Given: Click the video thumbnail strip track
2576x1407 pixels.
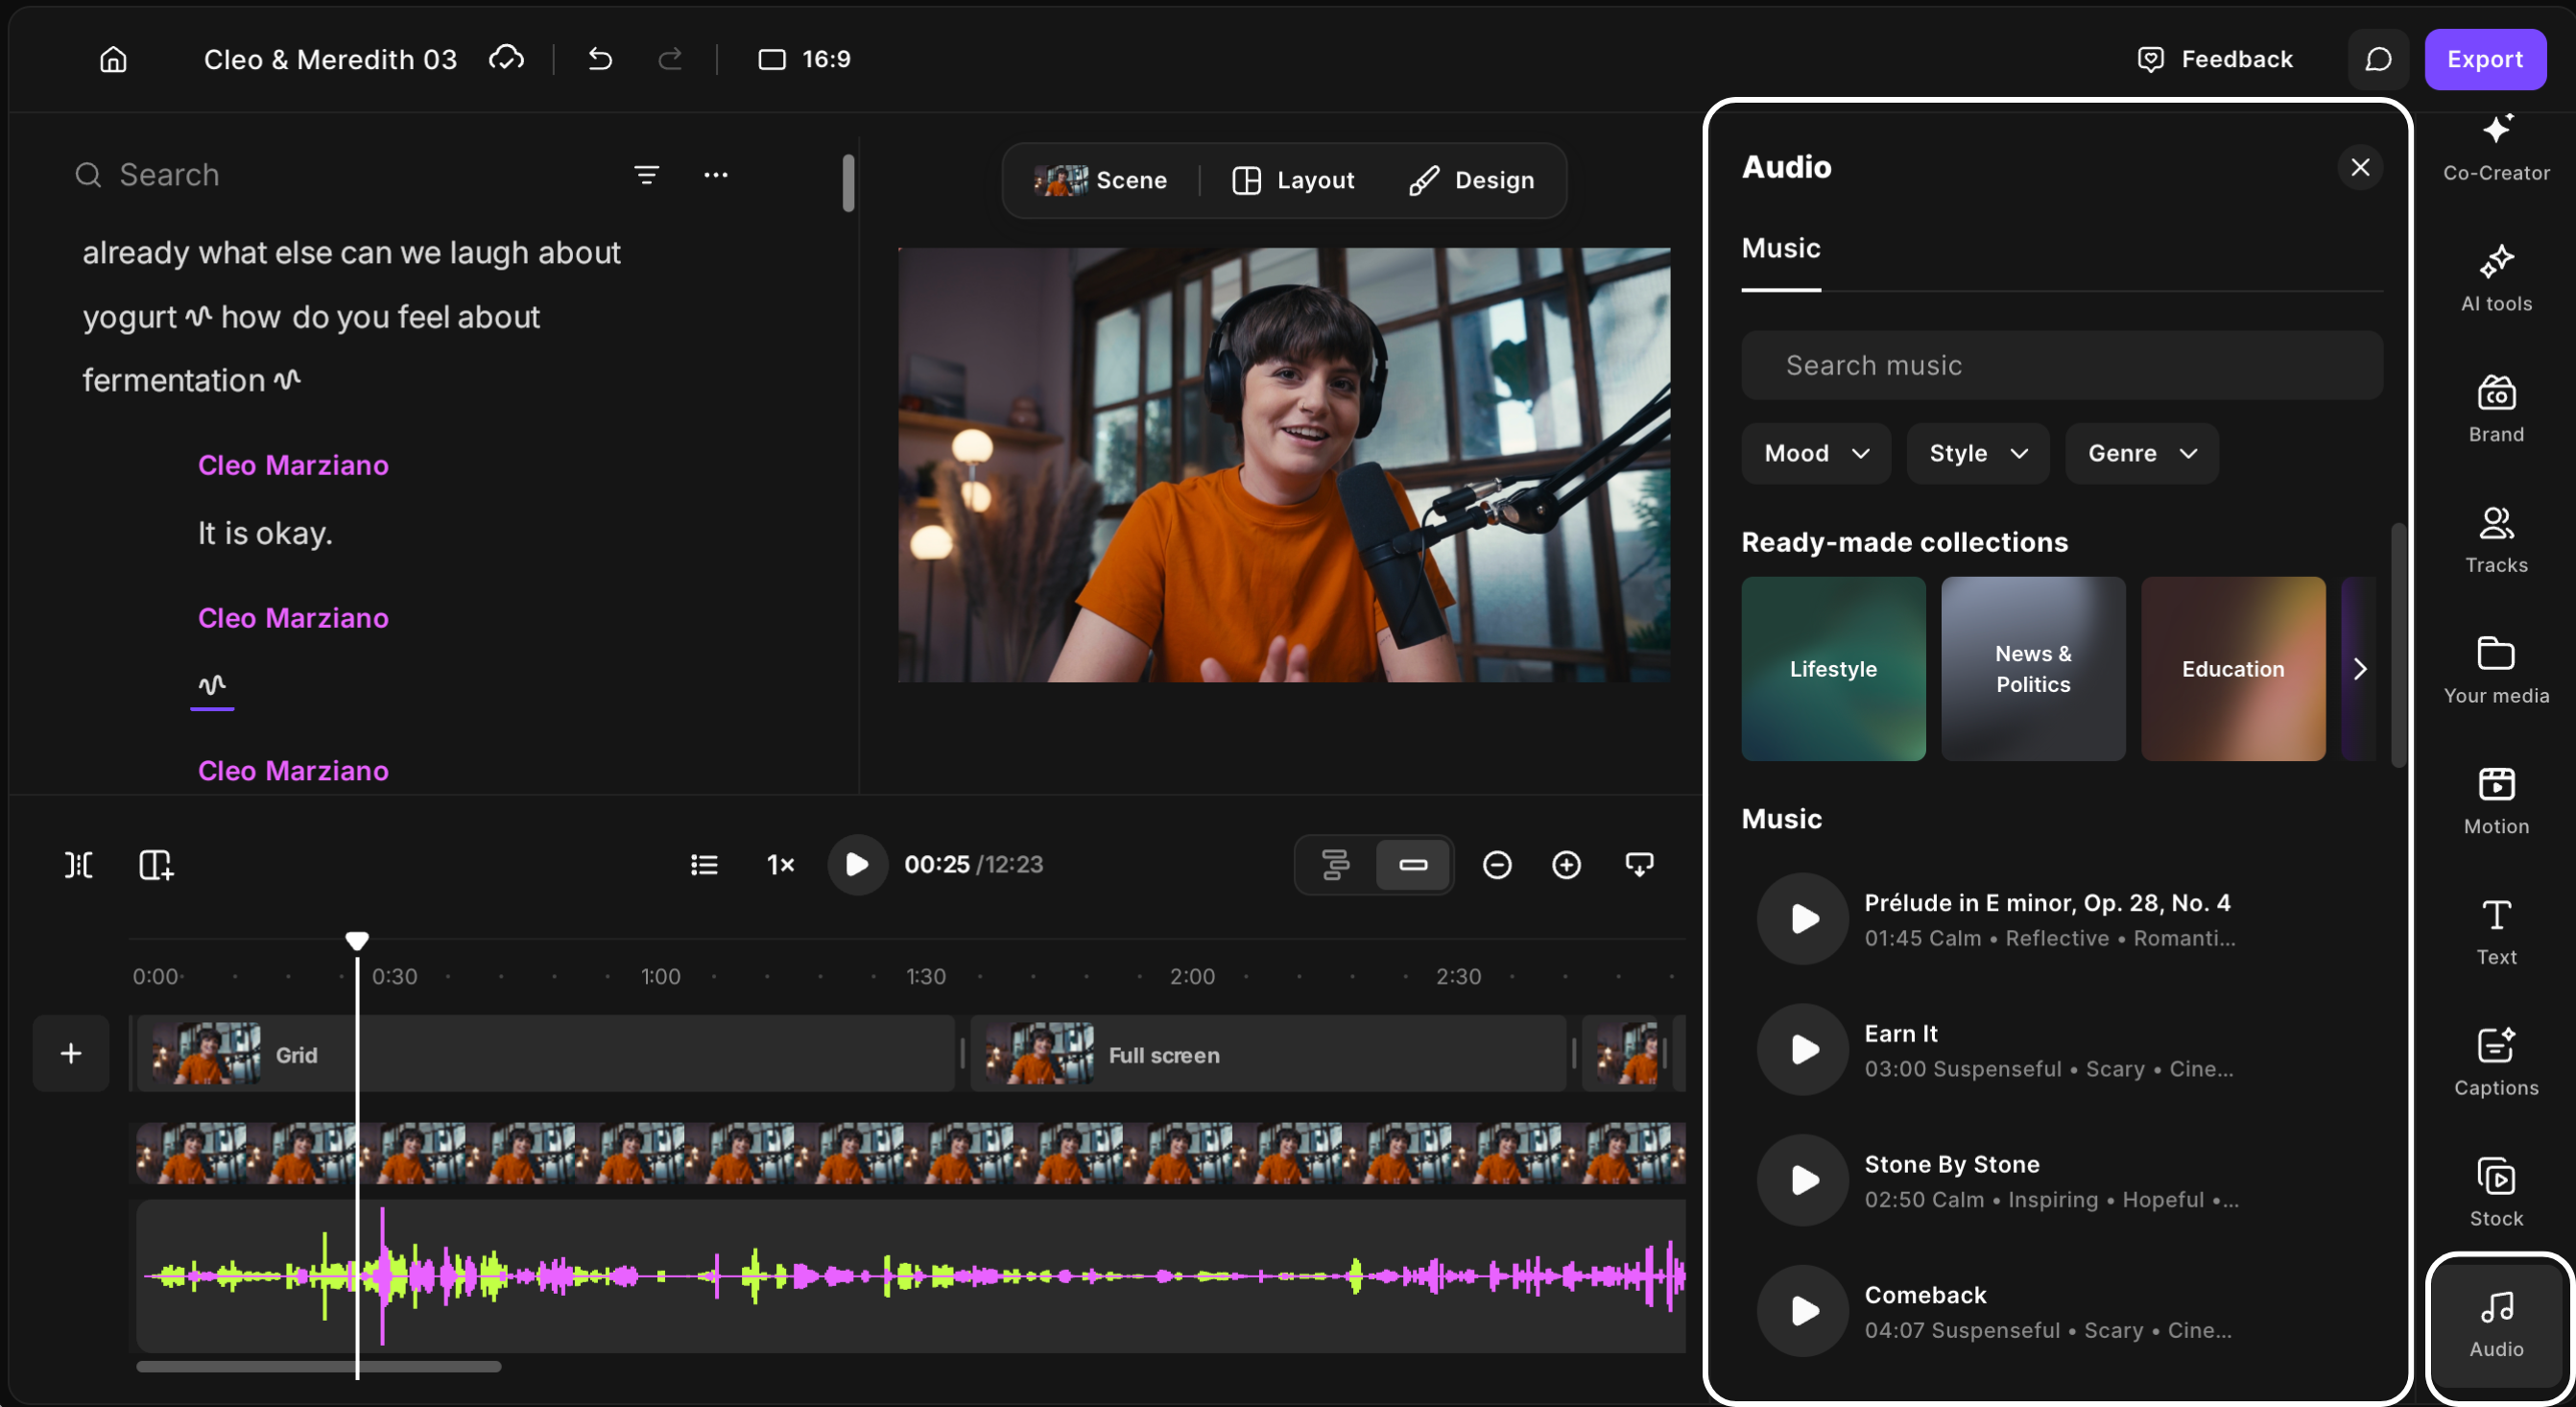Looking at the screenshot, I should click(x=910, y=1153).
